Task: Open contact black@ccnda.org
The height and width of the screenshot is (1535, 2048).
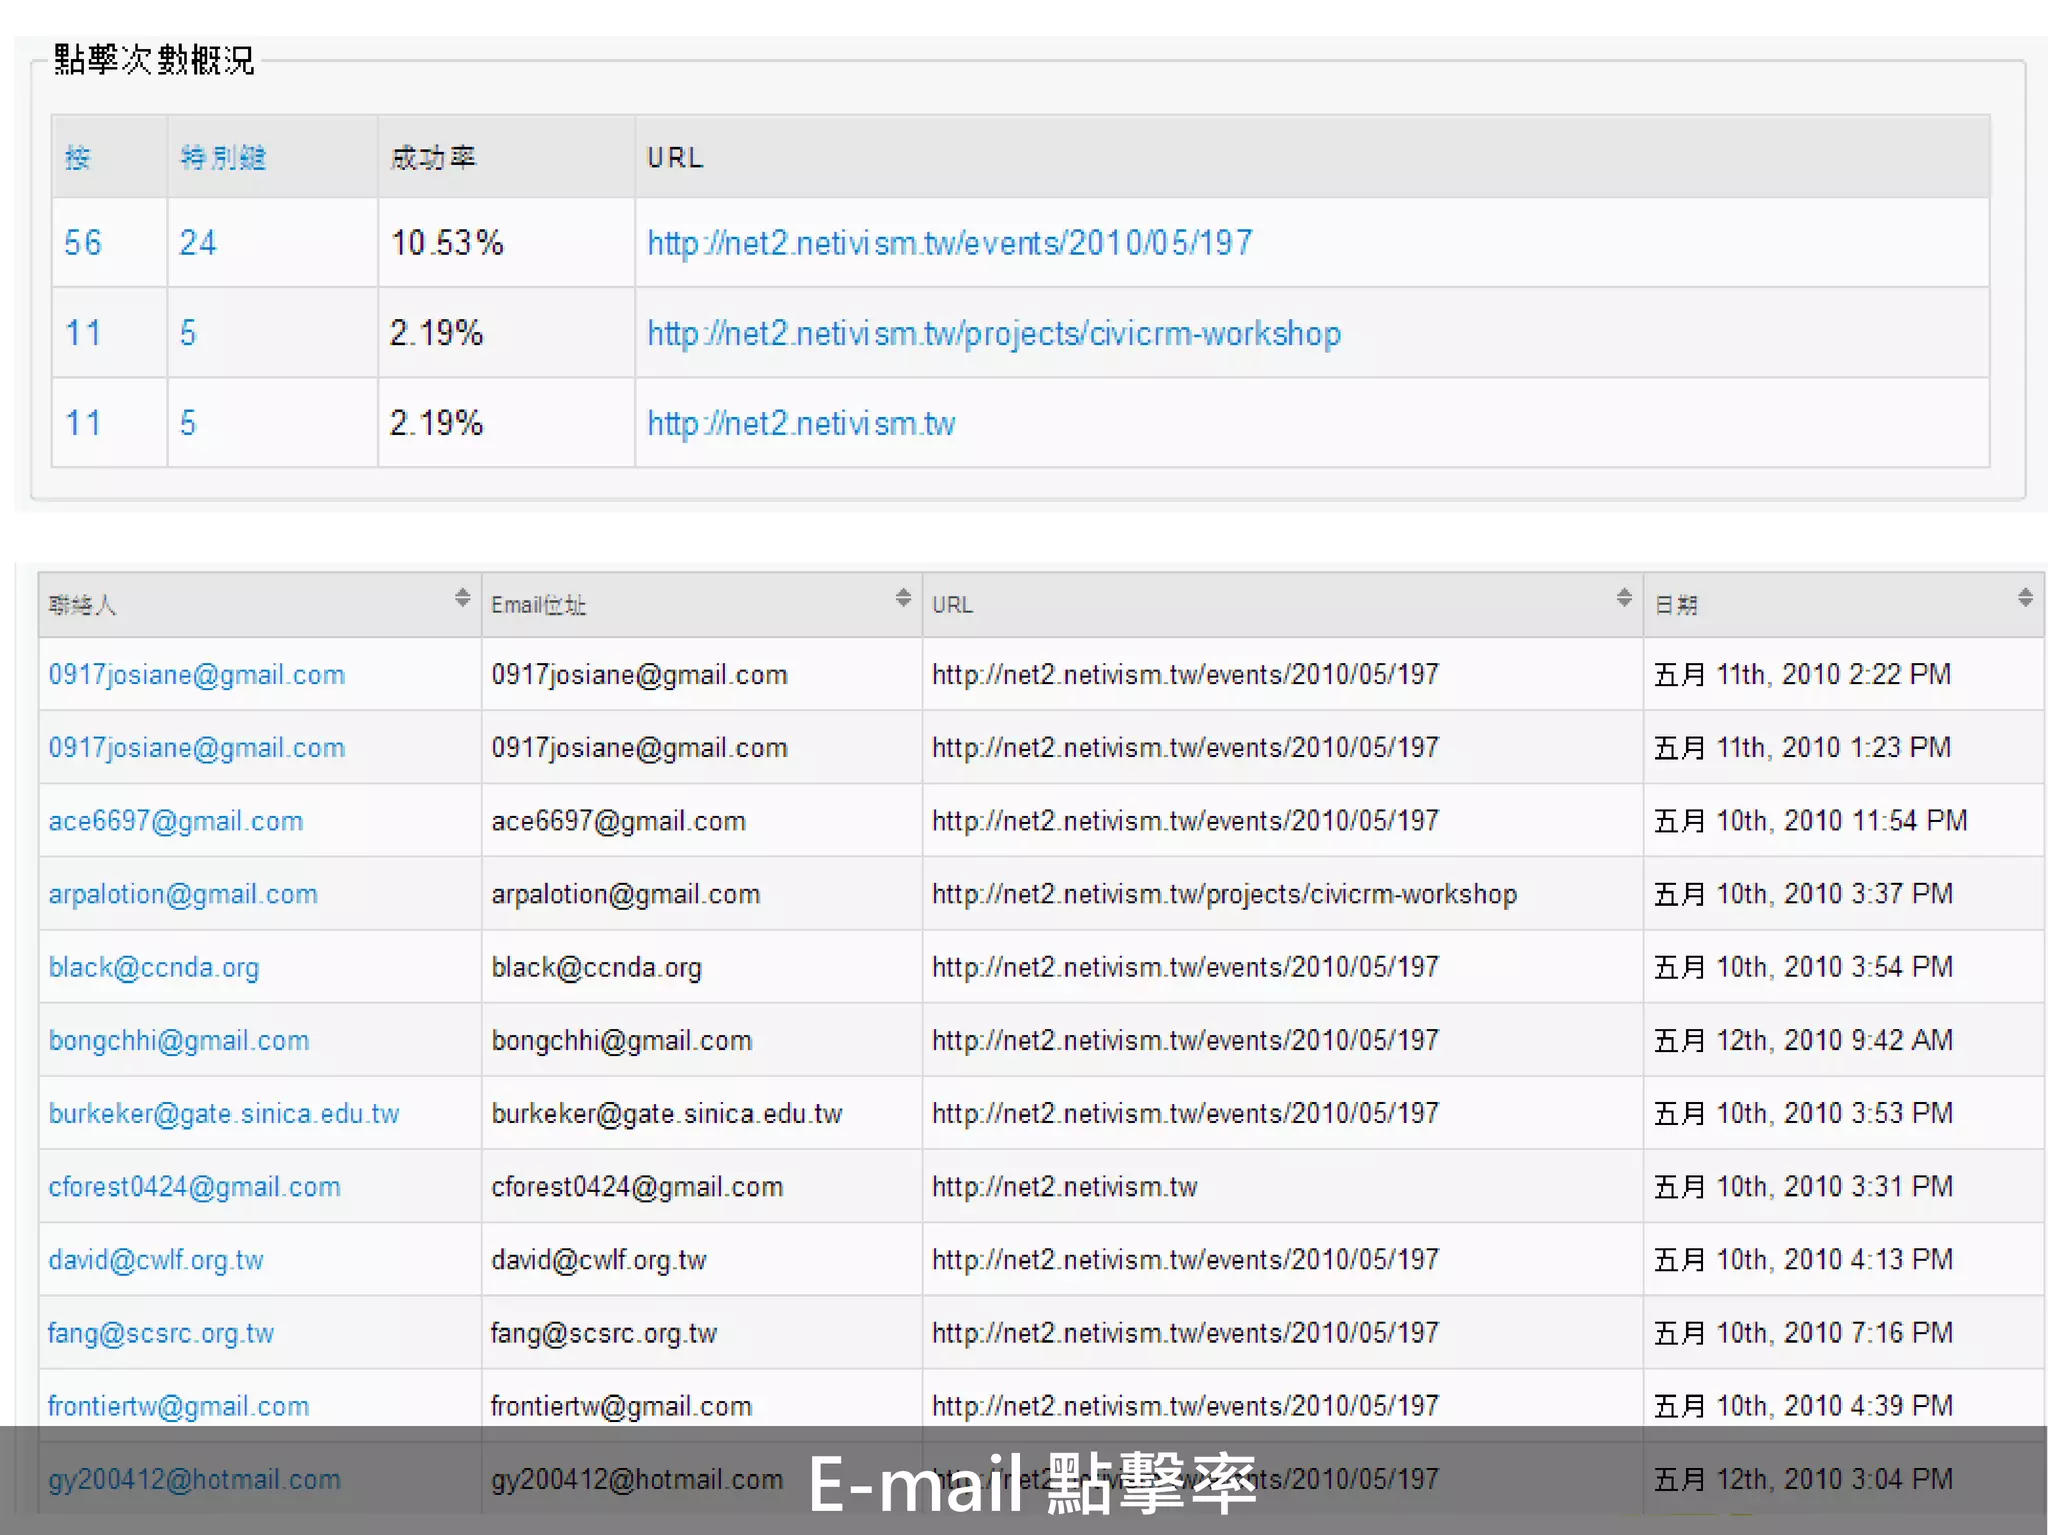Action: click(154, 967)
